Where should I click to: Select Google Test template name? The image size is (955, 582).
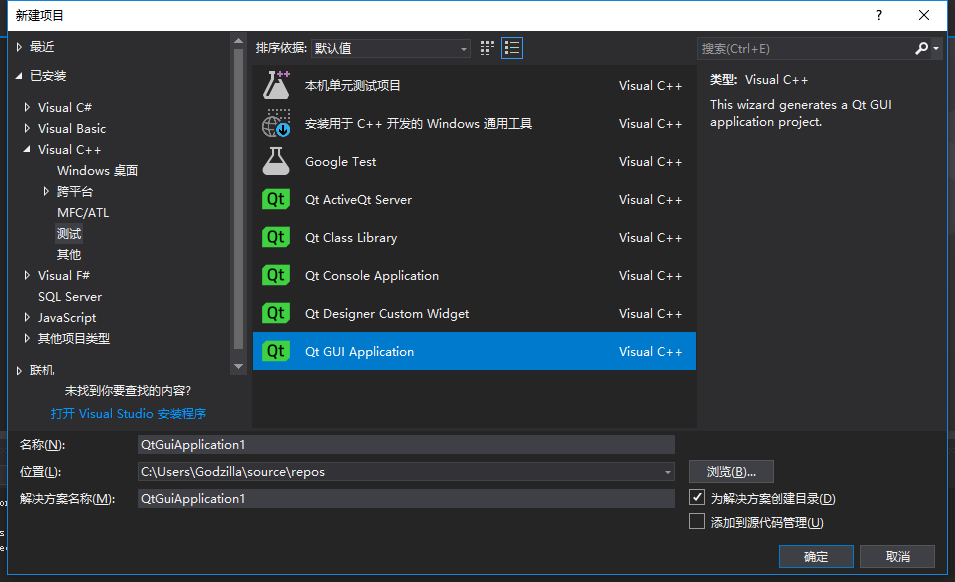(340, 161)
